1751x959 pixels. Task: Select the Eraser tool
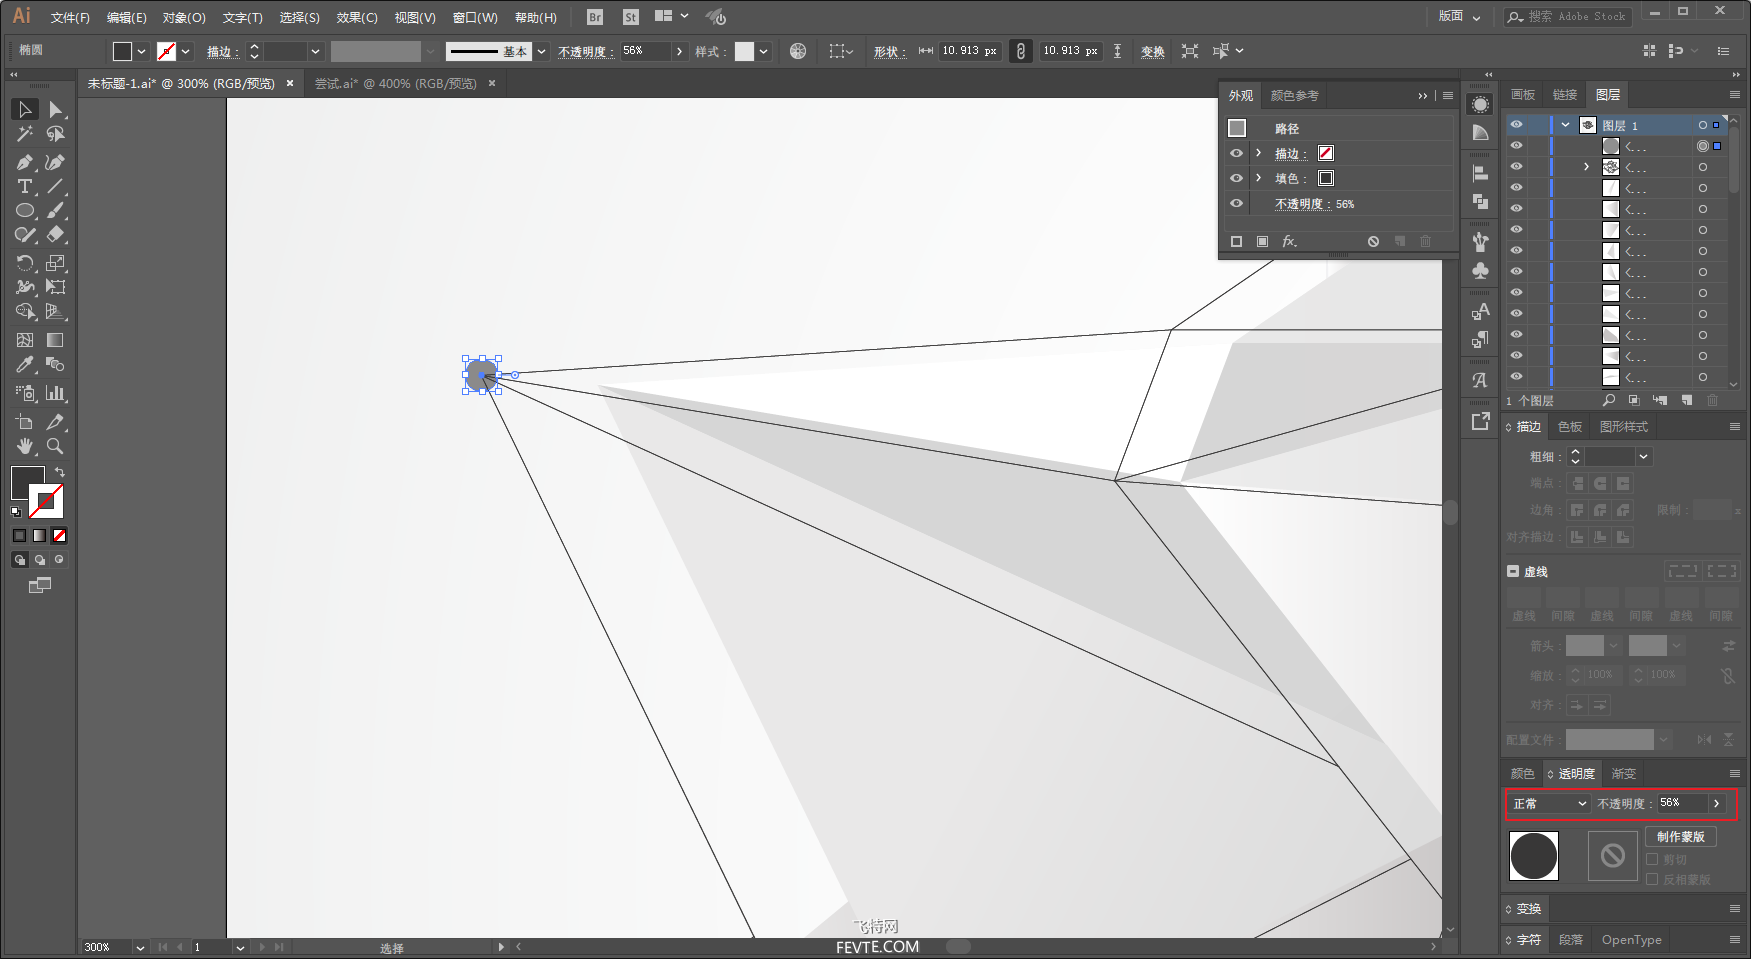[x=56, y=234]
